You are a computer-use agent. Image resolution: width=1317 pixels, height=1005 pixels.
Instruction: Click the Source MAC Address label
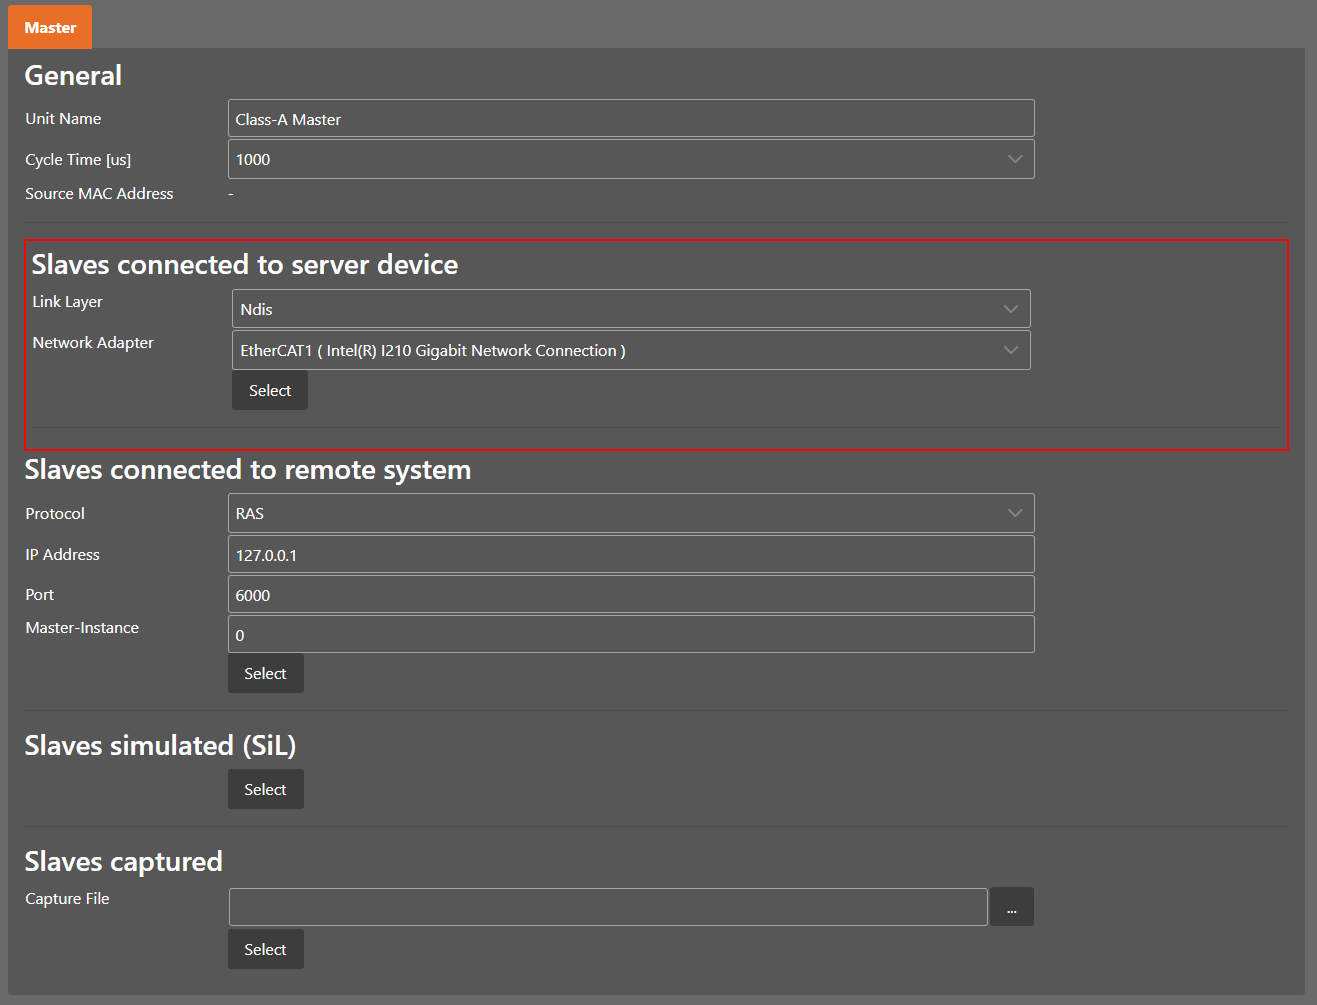coord(99,194)
